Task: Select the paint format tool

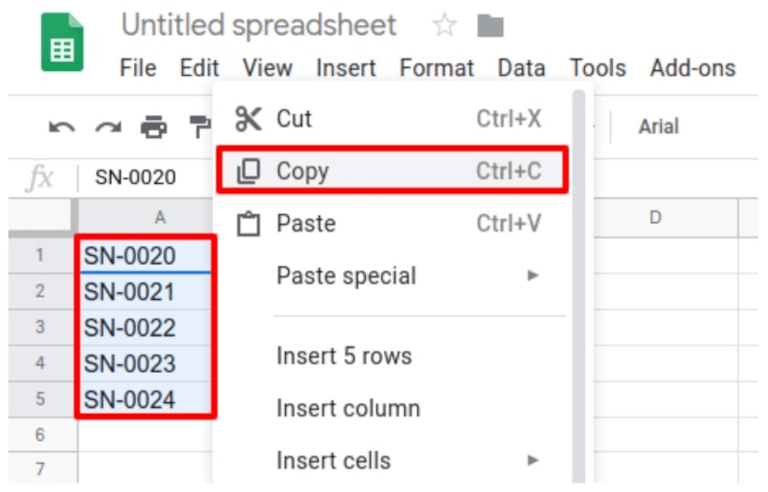Action: [x=201, y=128]
